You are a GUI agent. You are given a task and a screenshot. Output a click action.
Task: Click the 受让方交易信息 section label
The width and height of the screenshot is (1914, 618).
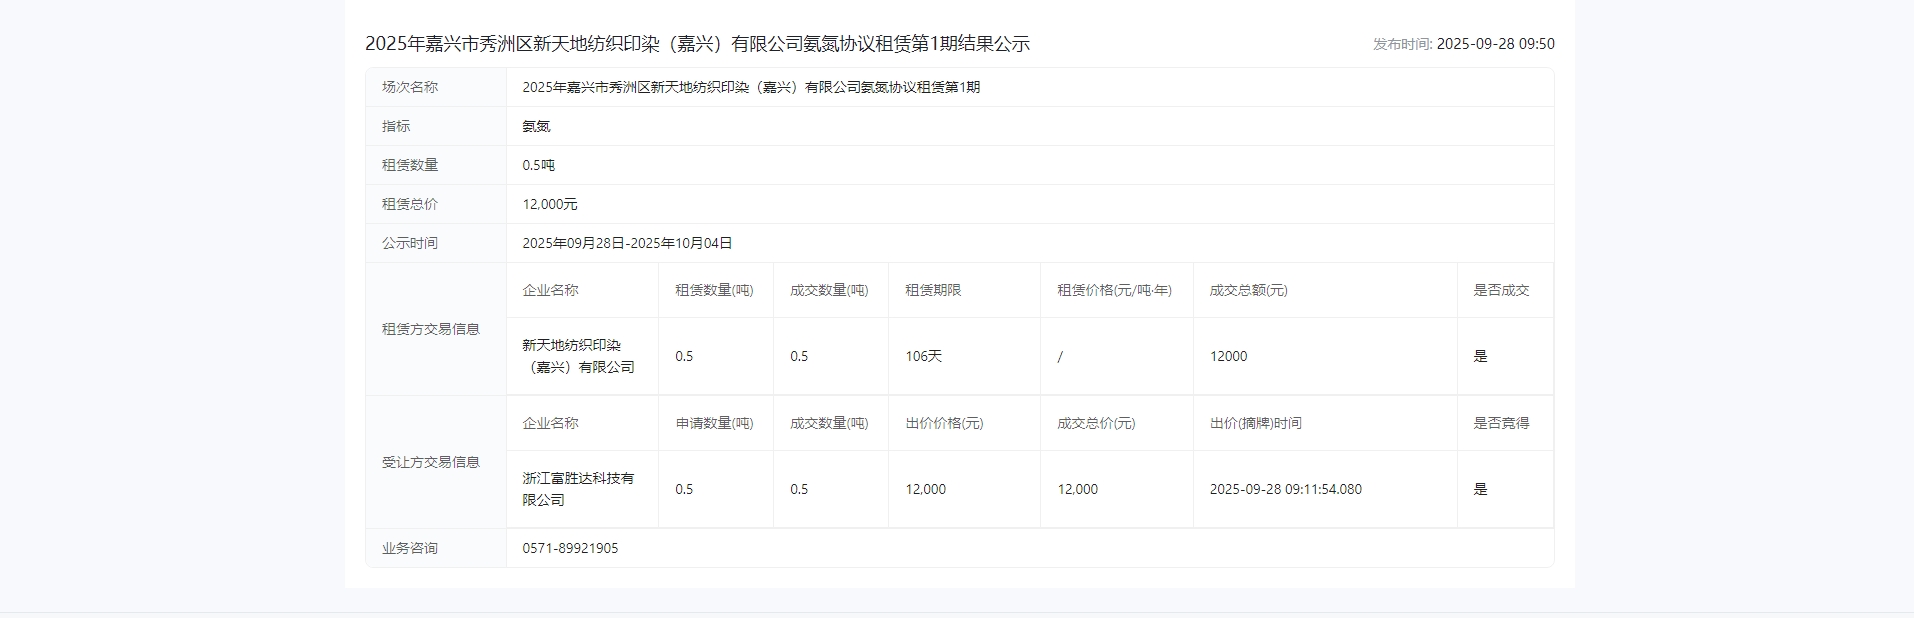click(431, 462)
